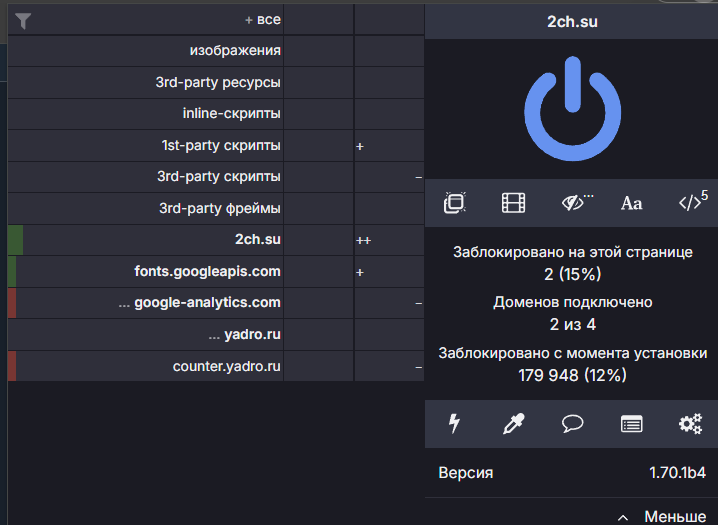This screenshot has height=525, width=718.
Task: Click local rule cell for 3rd-party скрипты
Action: coord(389,177)
